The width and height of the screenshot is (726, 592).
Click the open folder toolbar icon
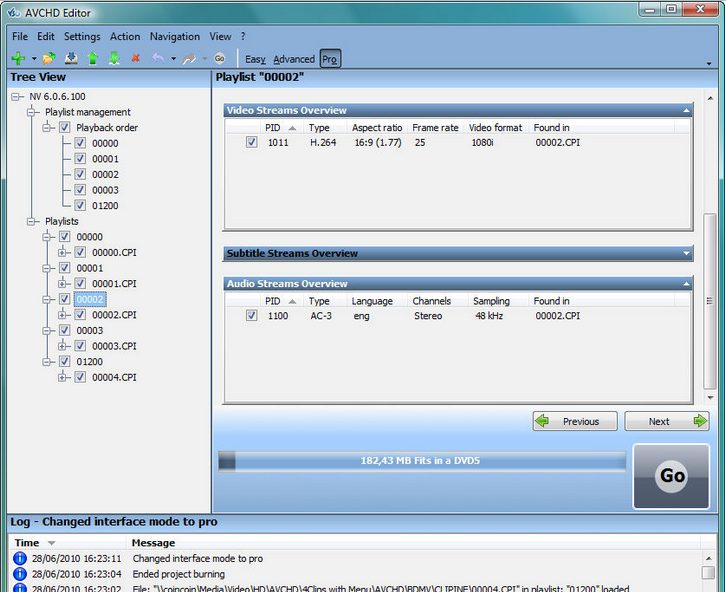coord(48,59)
